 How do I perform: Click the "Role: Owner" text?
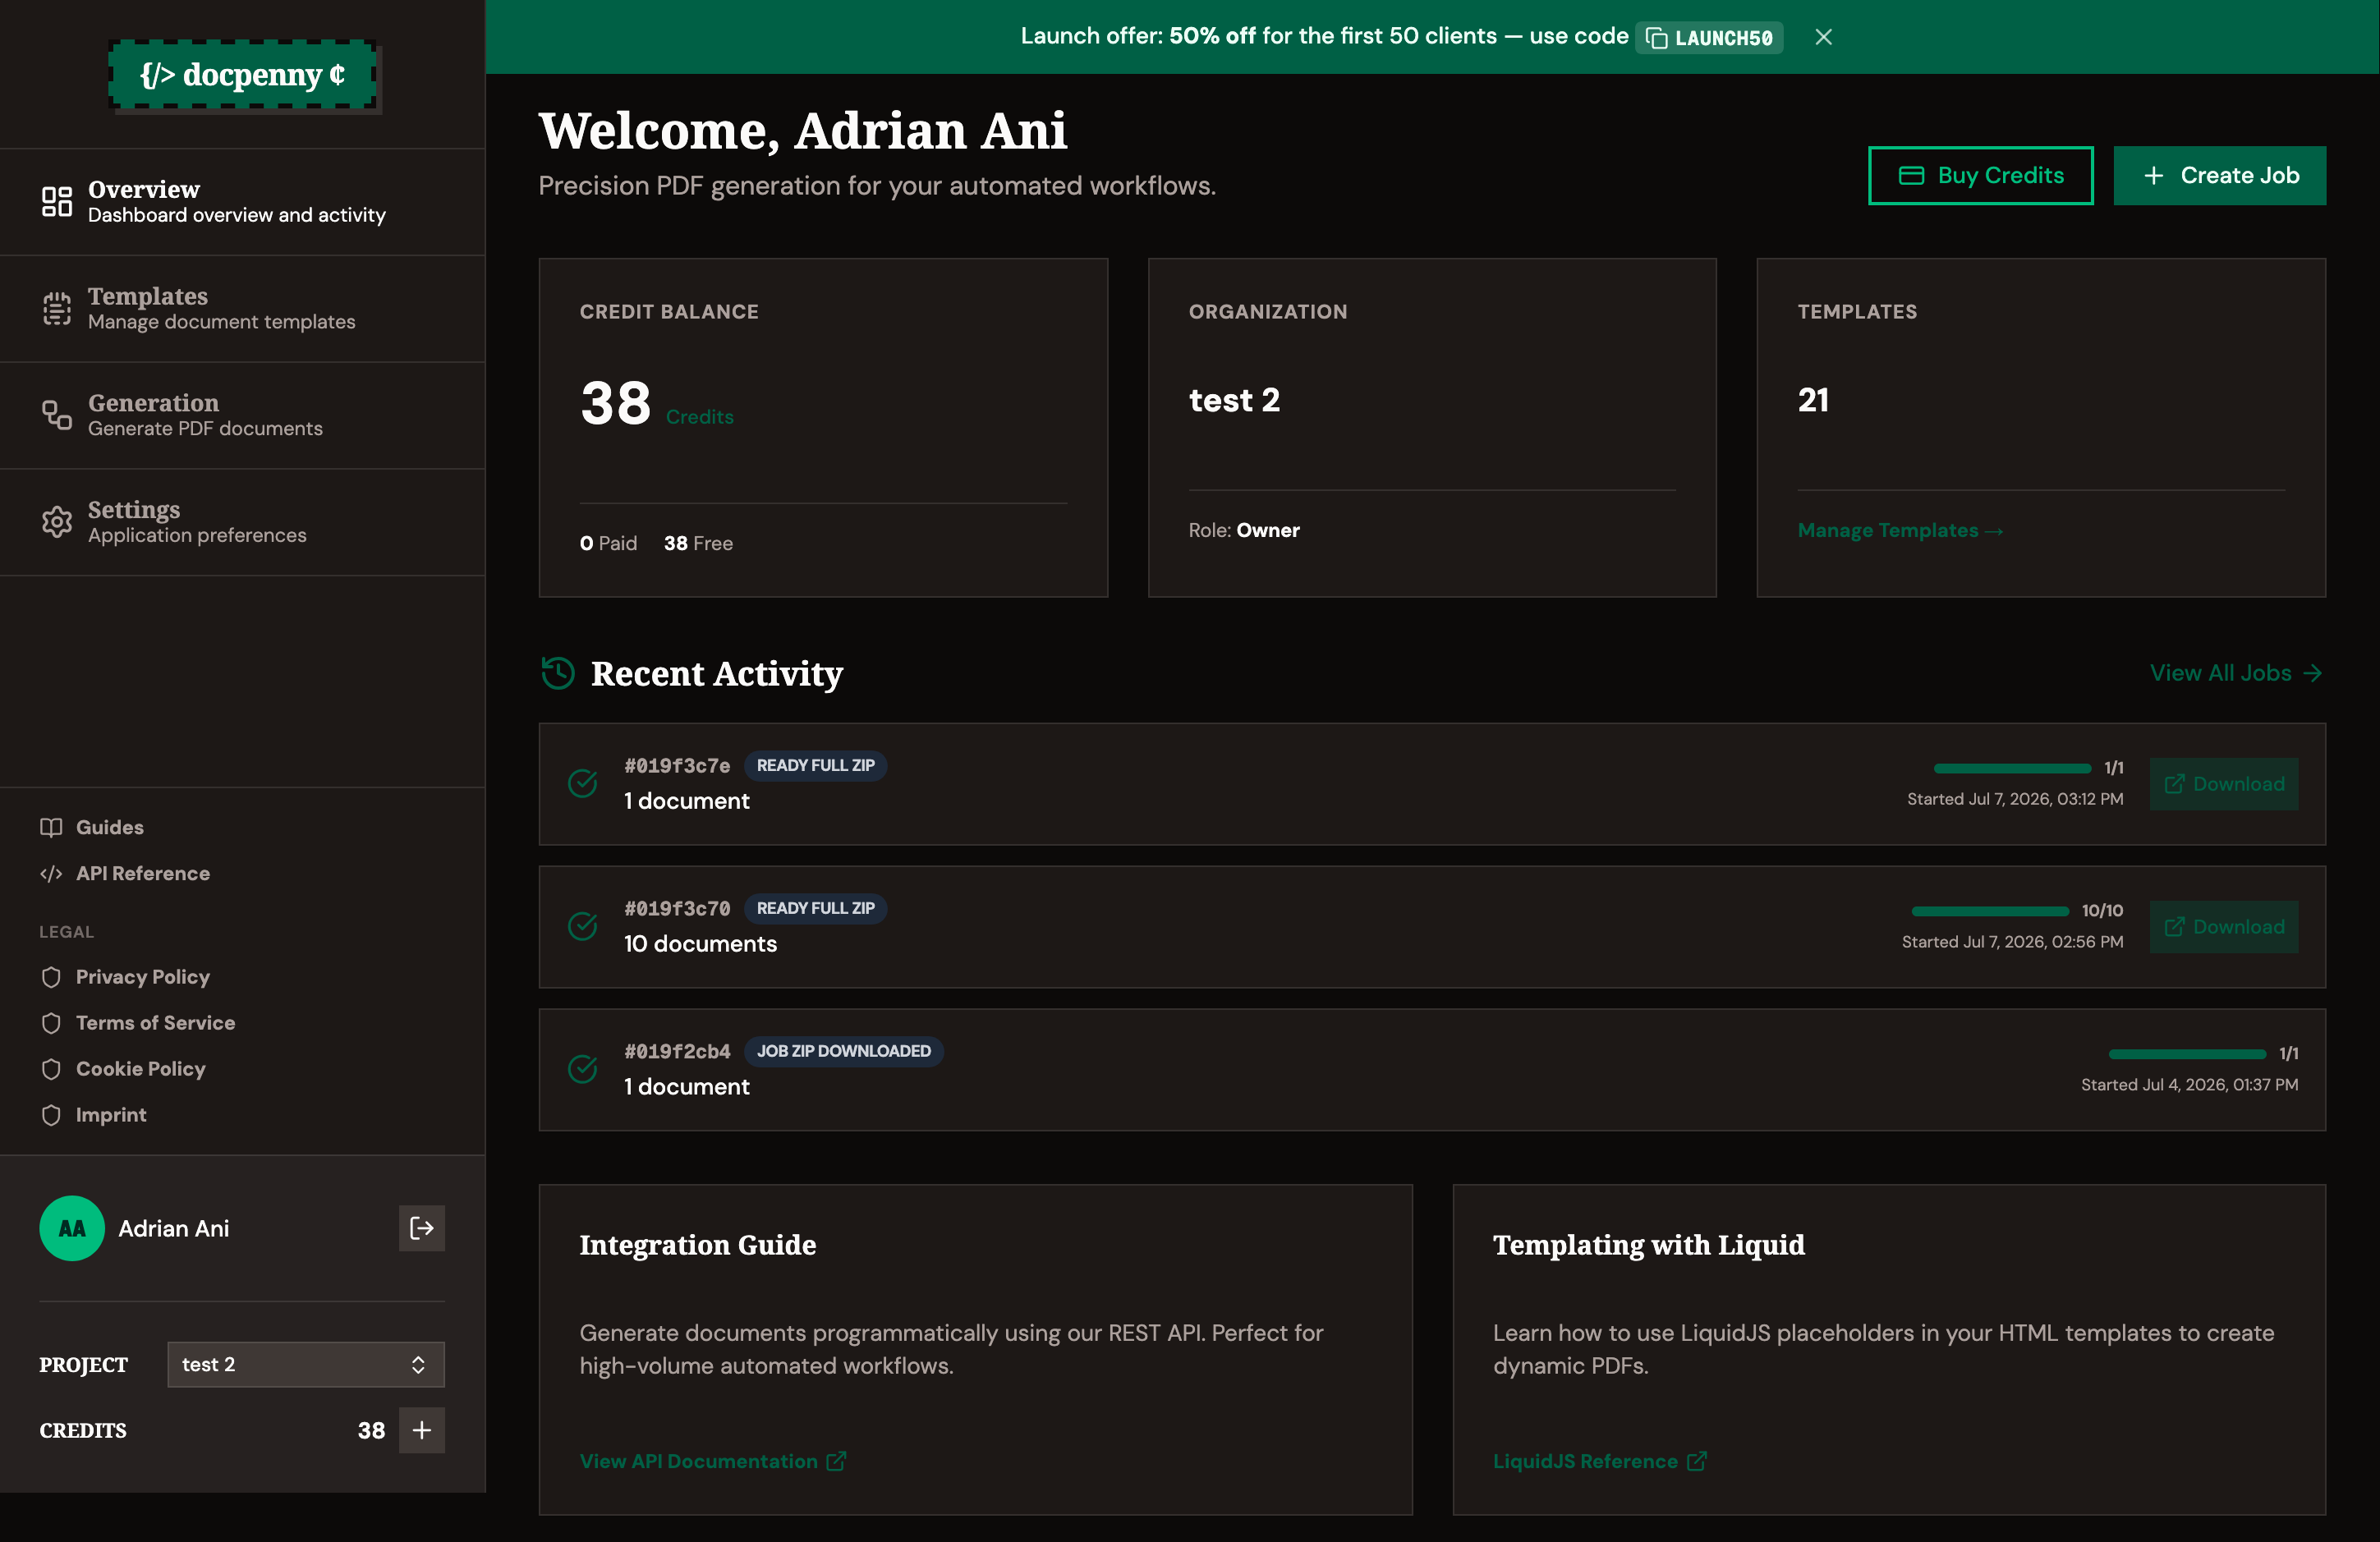1244,530
